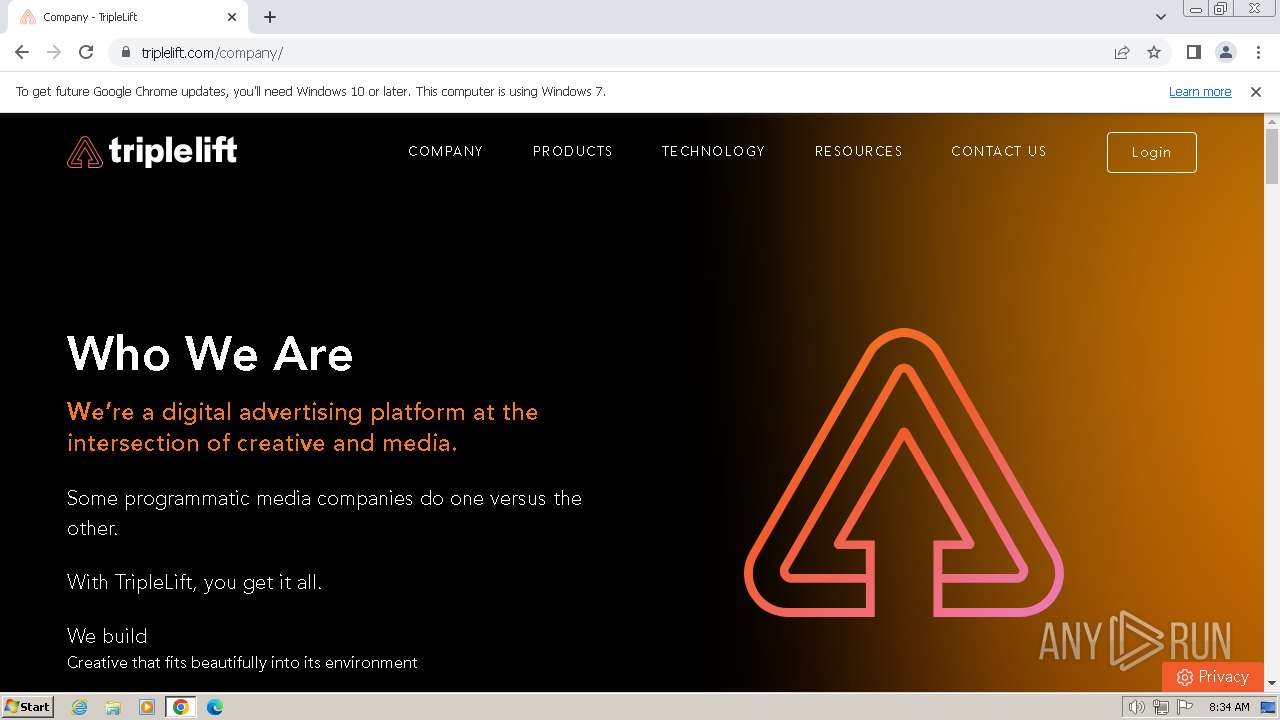Screen dimensions: 1280x720
Task: Expand the tab search dropdown arrow
Action: 1161,17
